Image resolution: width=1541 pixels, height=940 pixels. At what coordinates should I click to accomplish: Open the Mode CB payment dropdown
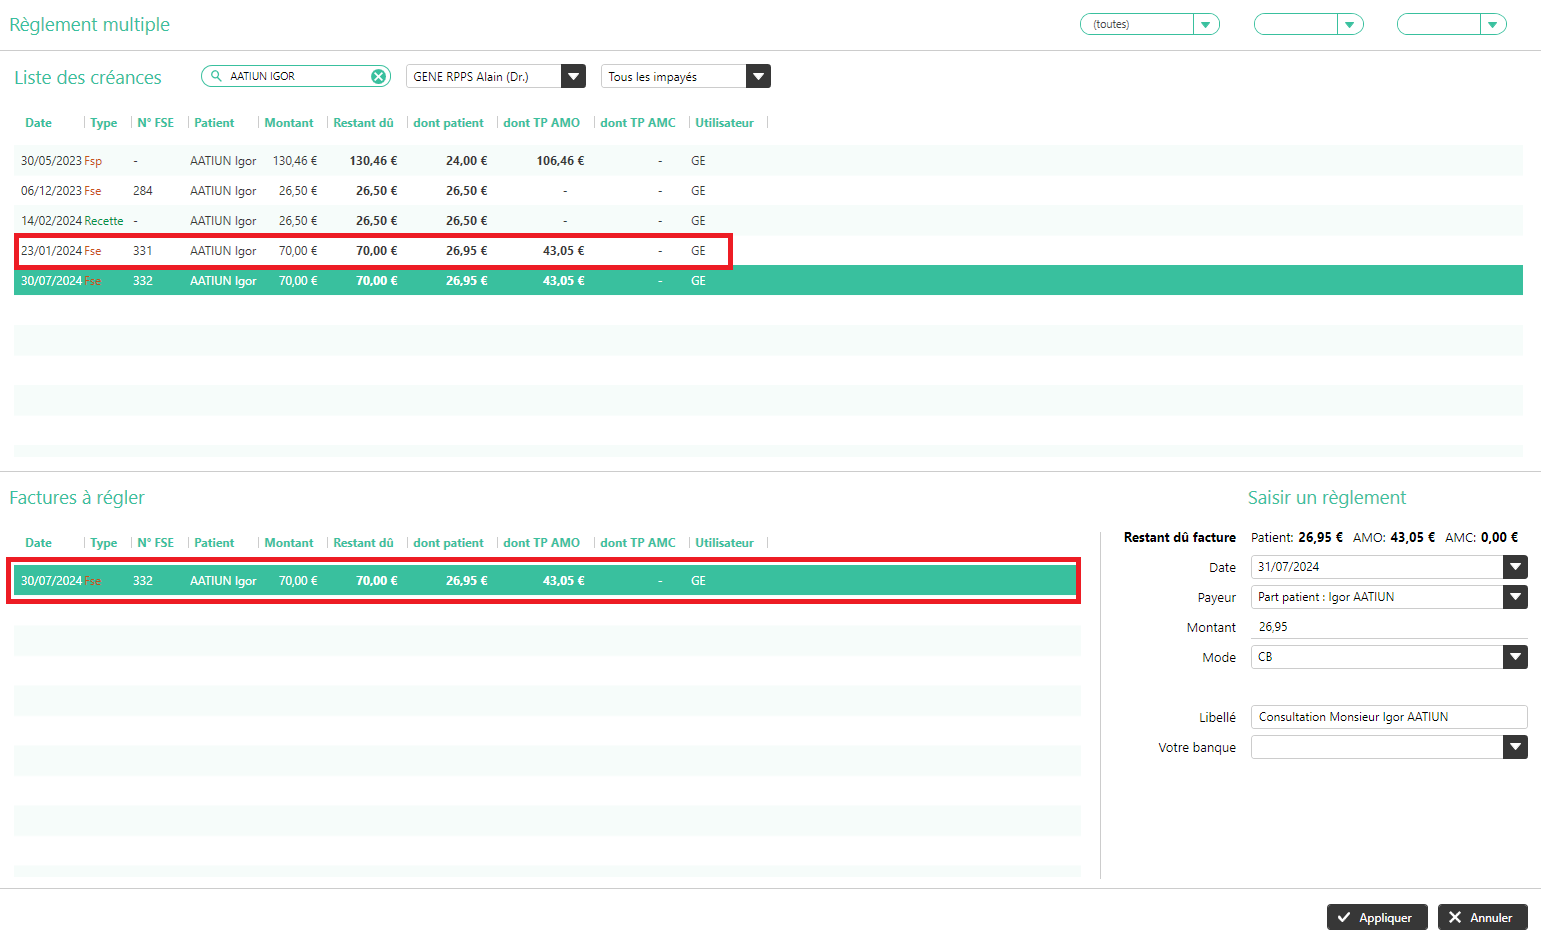tap(1515, 657)
